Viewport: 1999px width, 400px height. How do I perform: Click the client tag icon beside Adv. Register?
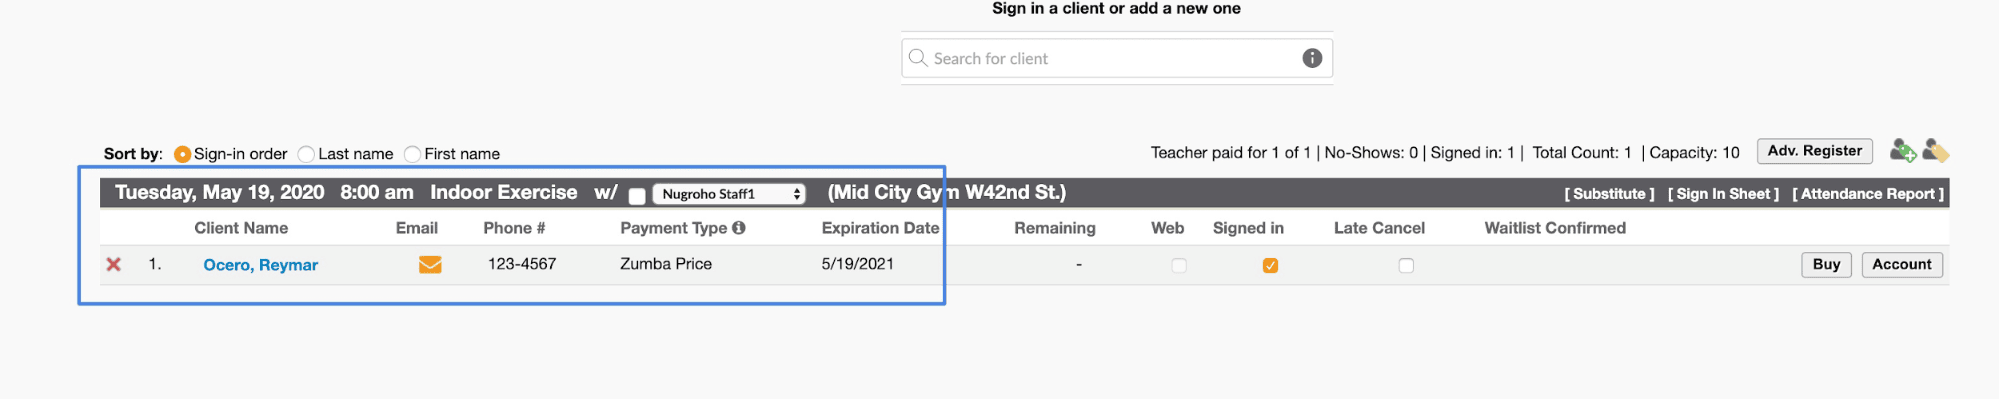1936,151
